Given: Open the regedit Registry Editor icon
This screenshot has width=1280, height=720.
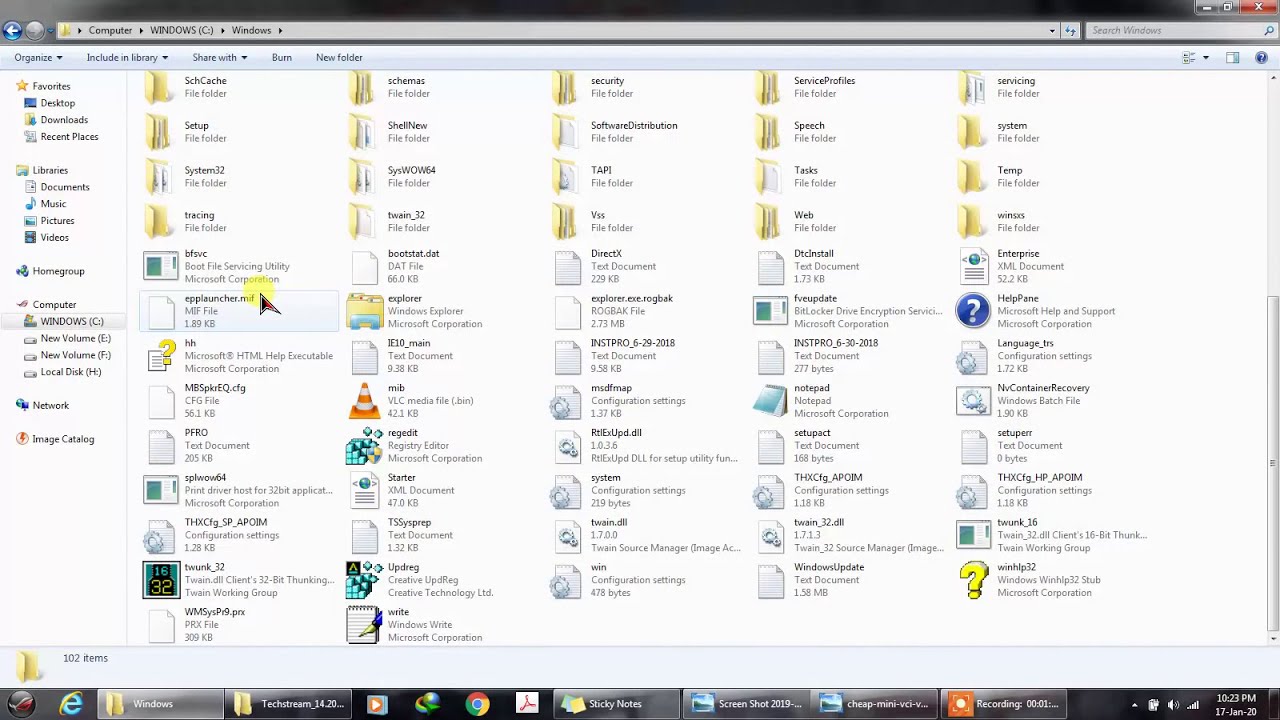Looking at the screenshot, I should point(364,446).
